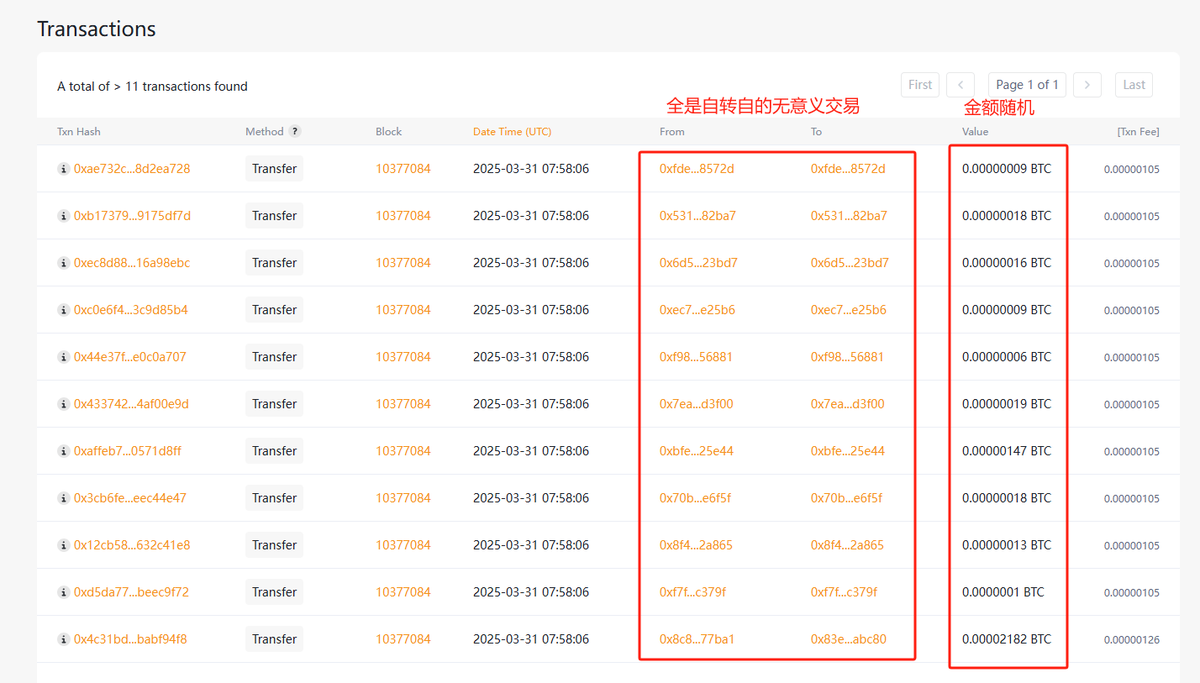Go to the First page
1200x683 pixels.
tap(920, 85)
